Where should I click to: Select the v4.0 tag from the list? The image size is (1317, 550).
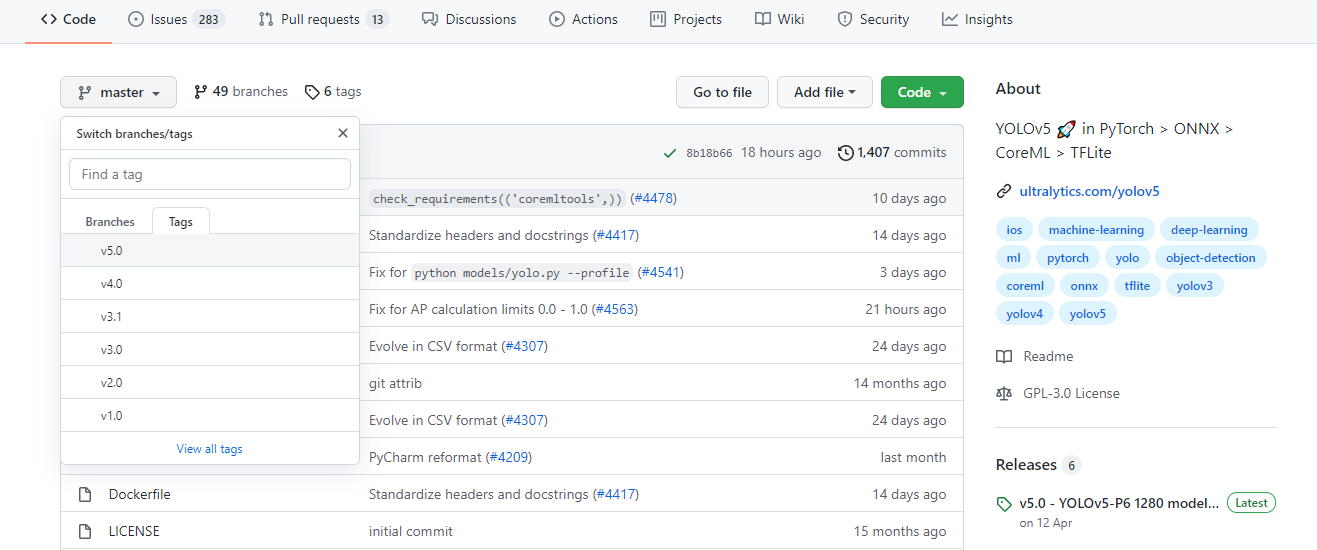click(111, 284)
